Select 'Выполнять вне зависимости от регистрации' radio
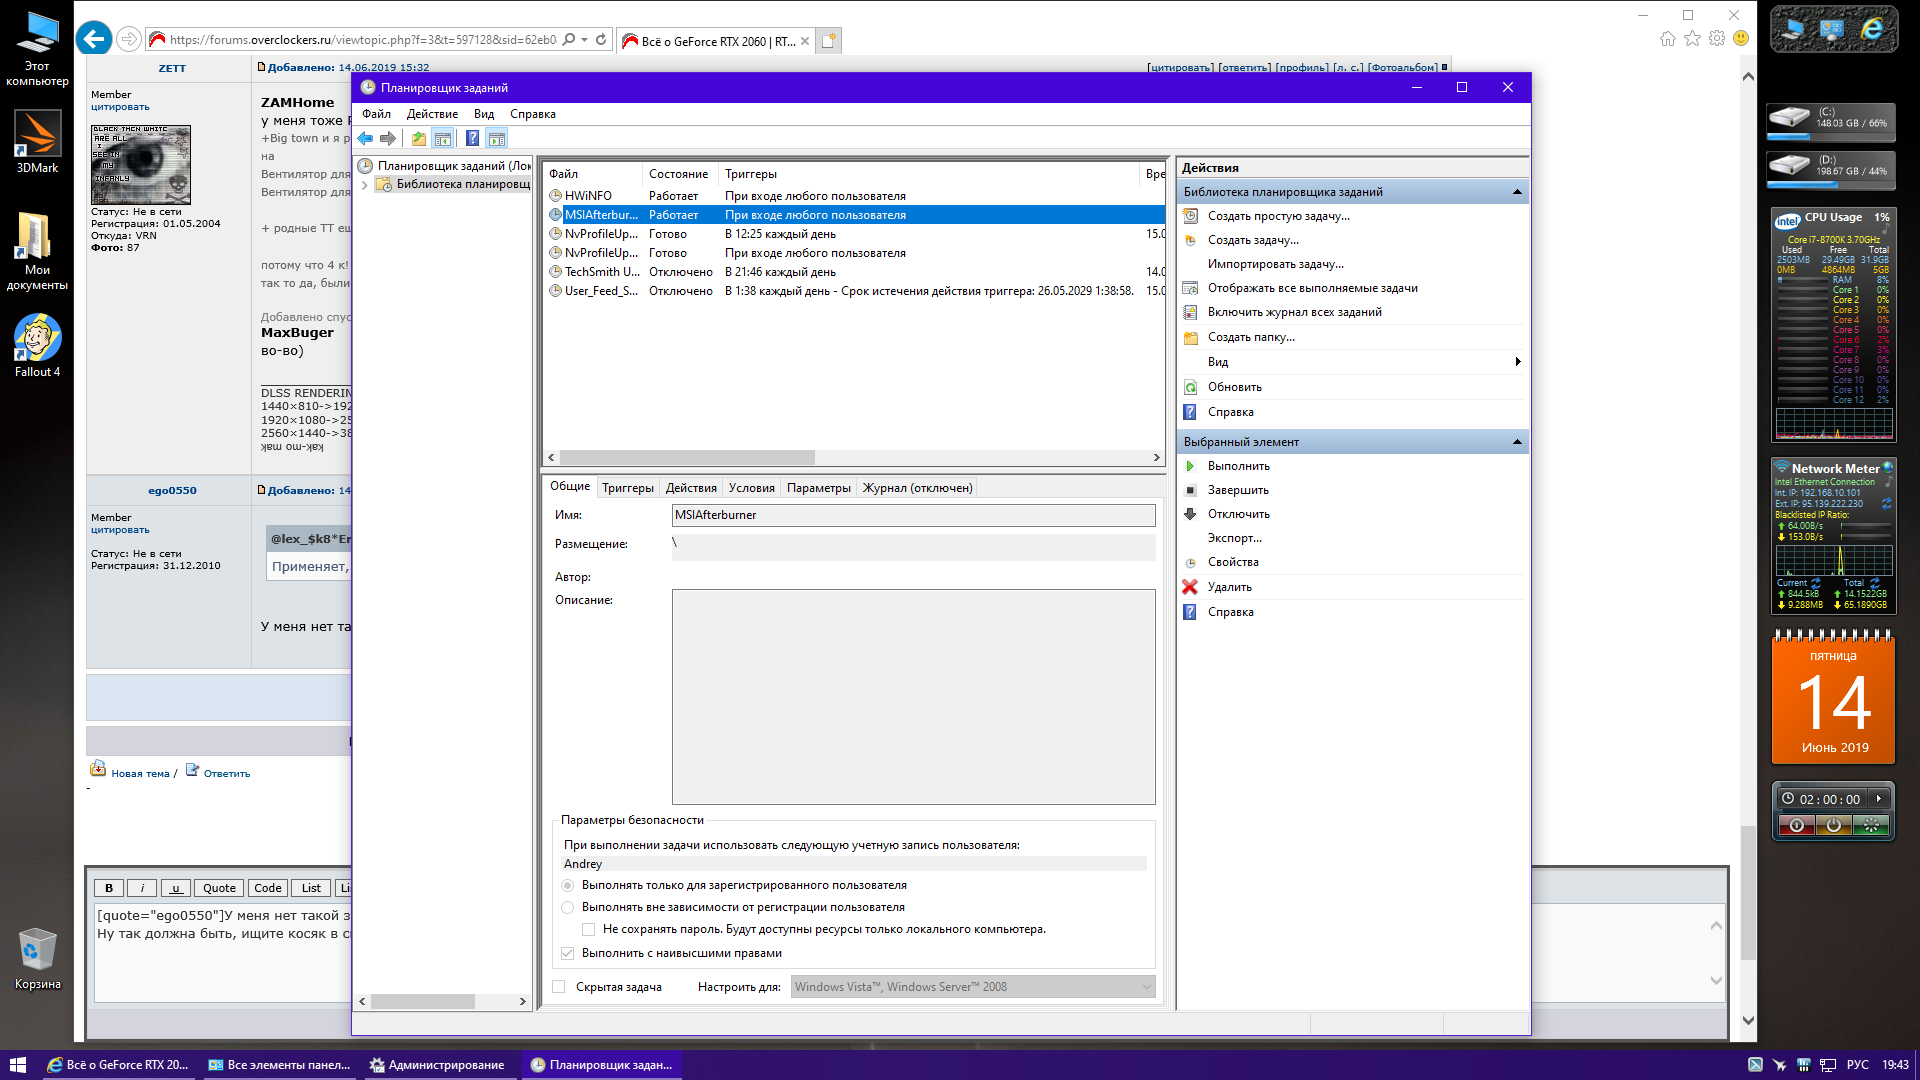This screenshot has width=1920, height=1080. (x=568, y=907)
